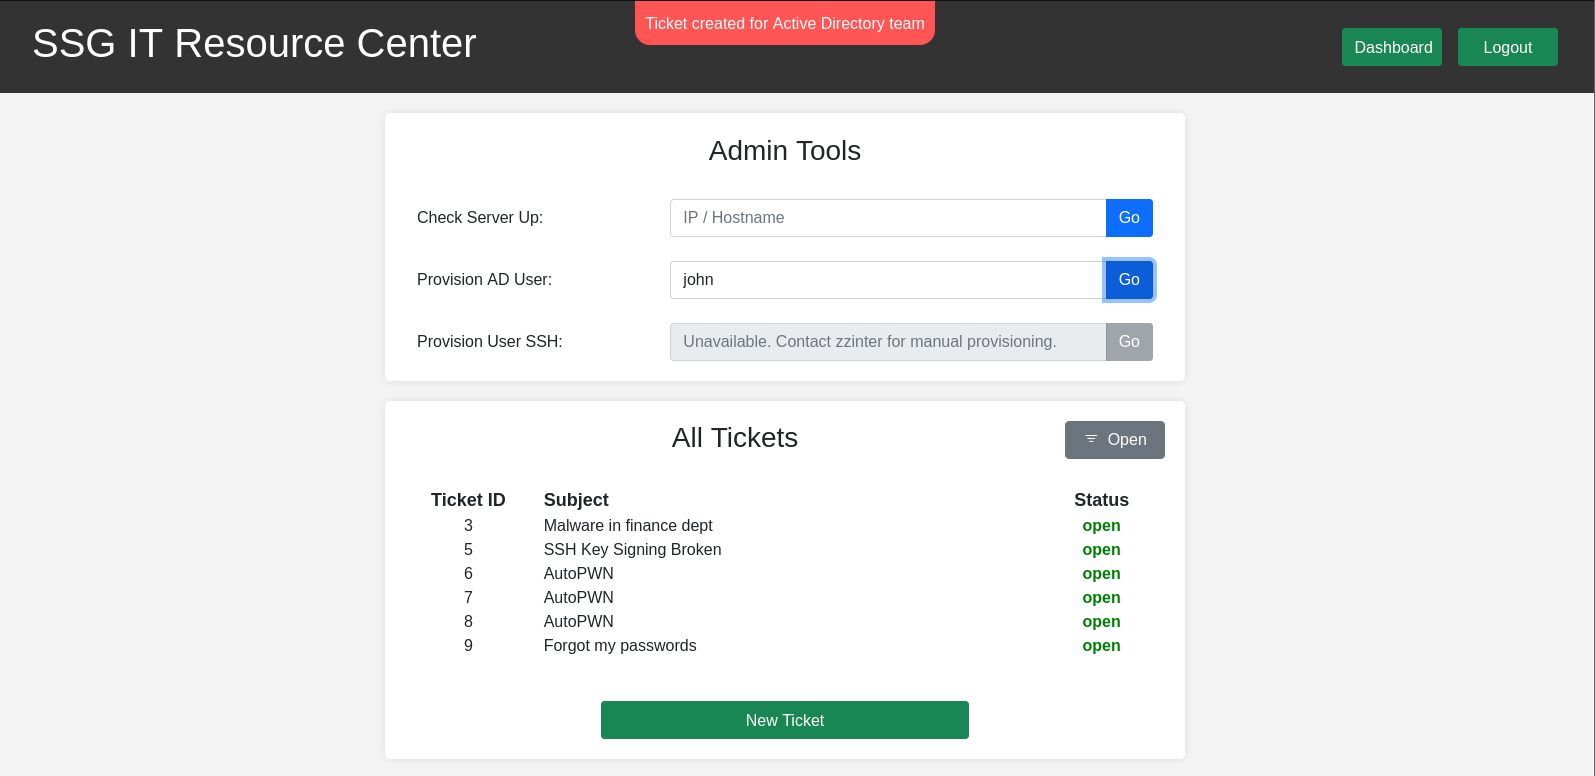Click the Provision AD User field containing john
This screenshot has width=1595, height=776.
pyautogui.click(x=888, y=280)
